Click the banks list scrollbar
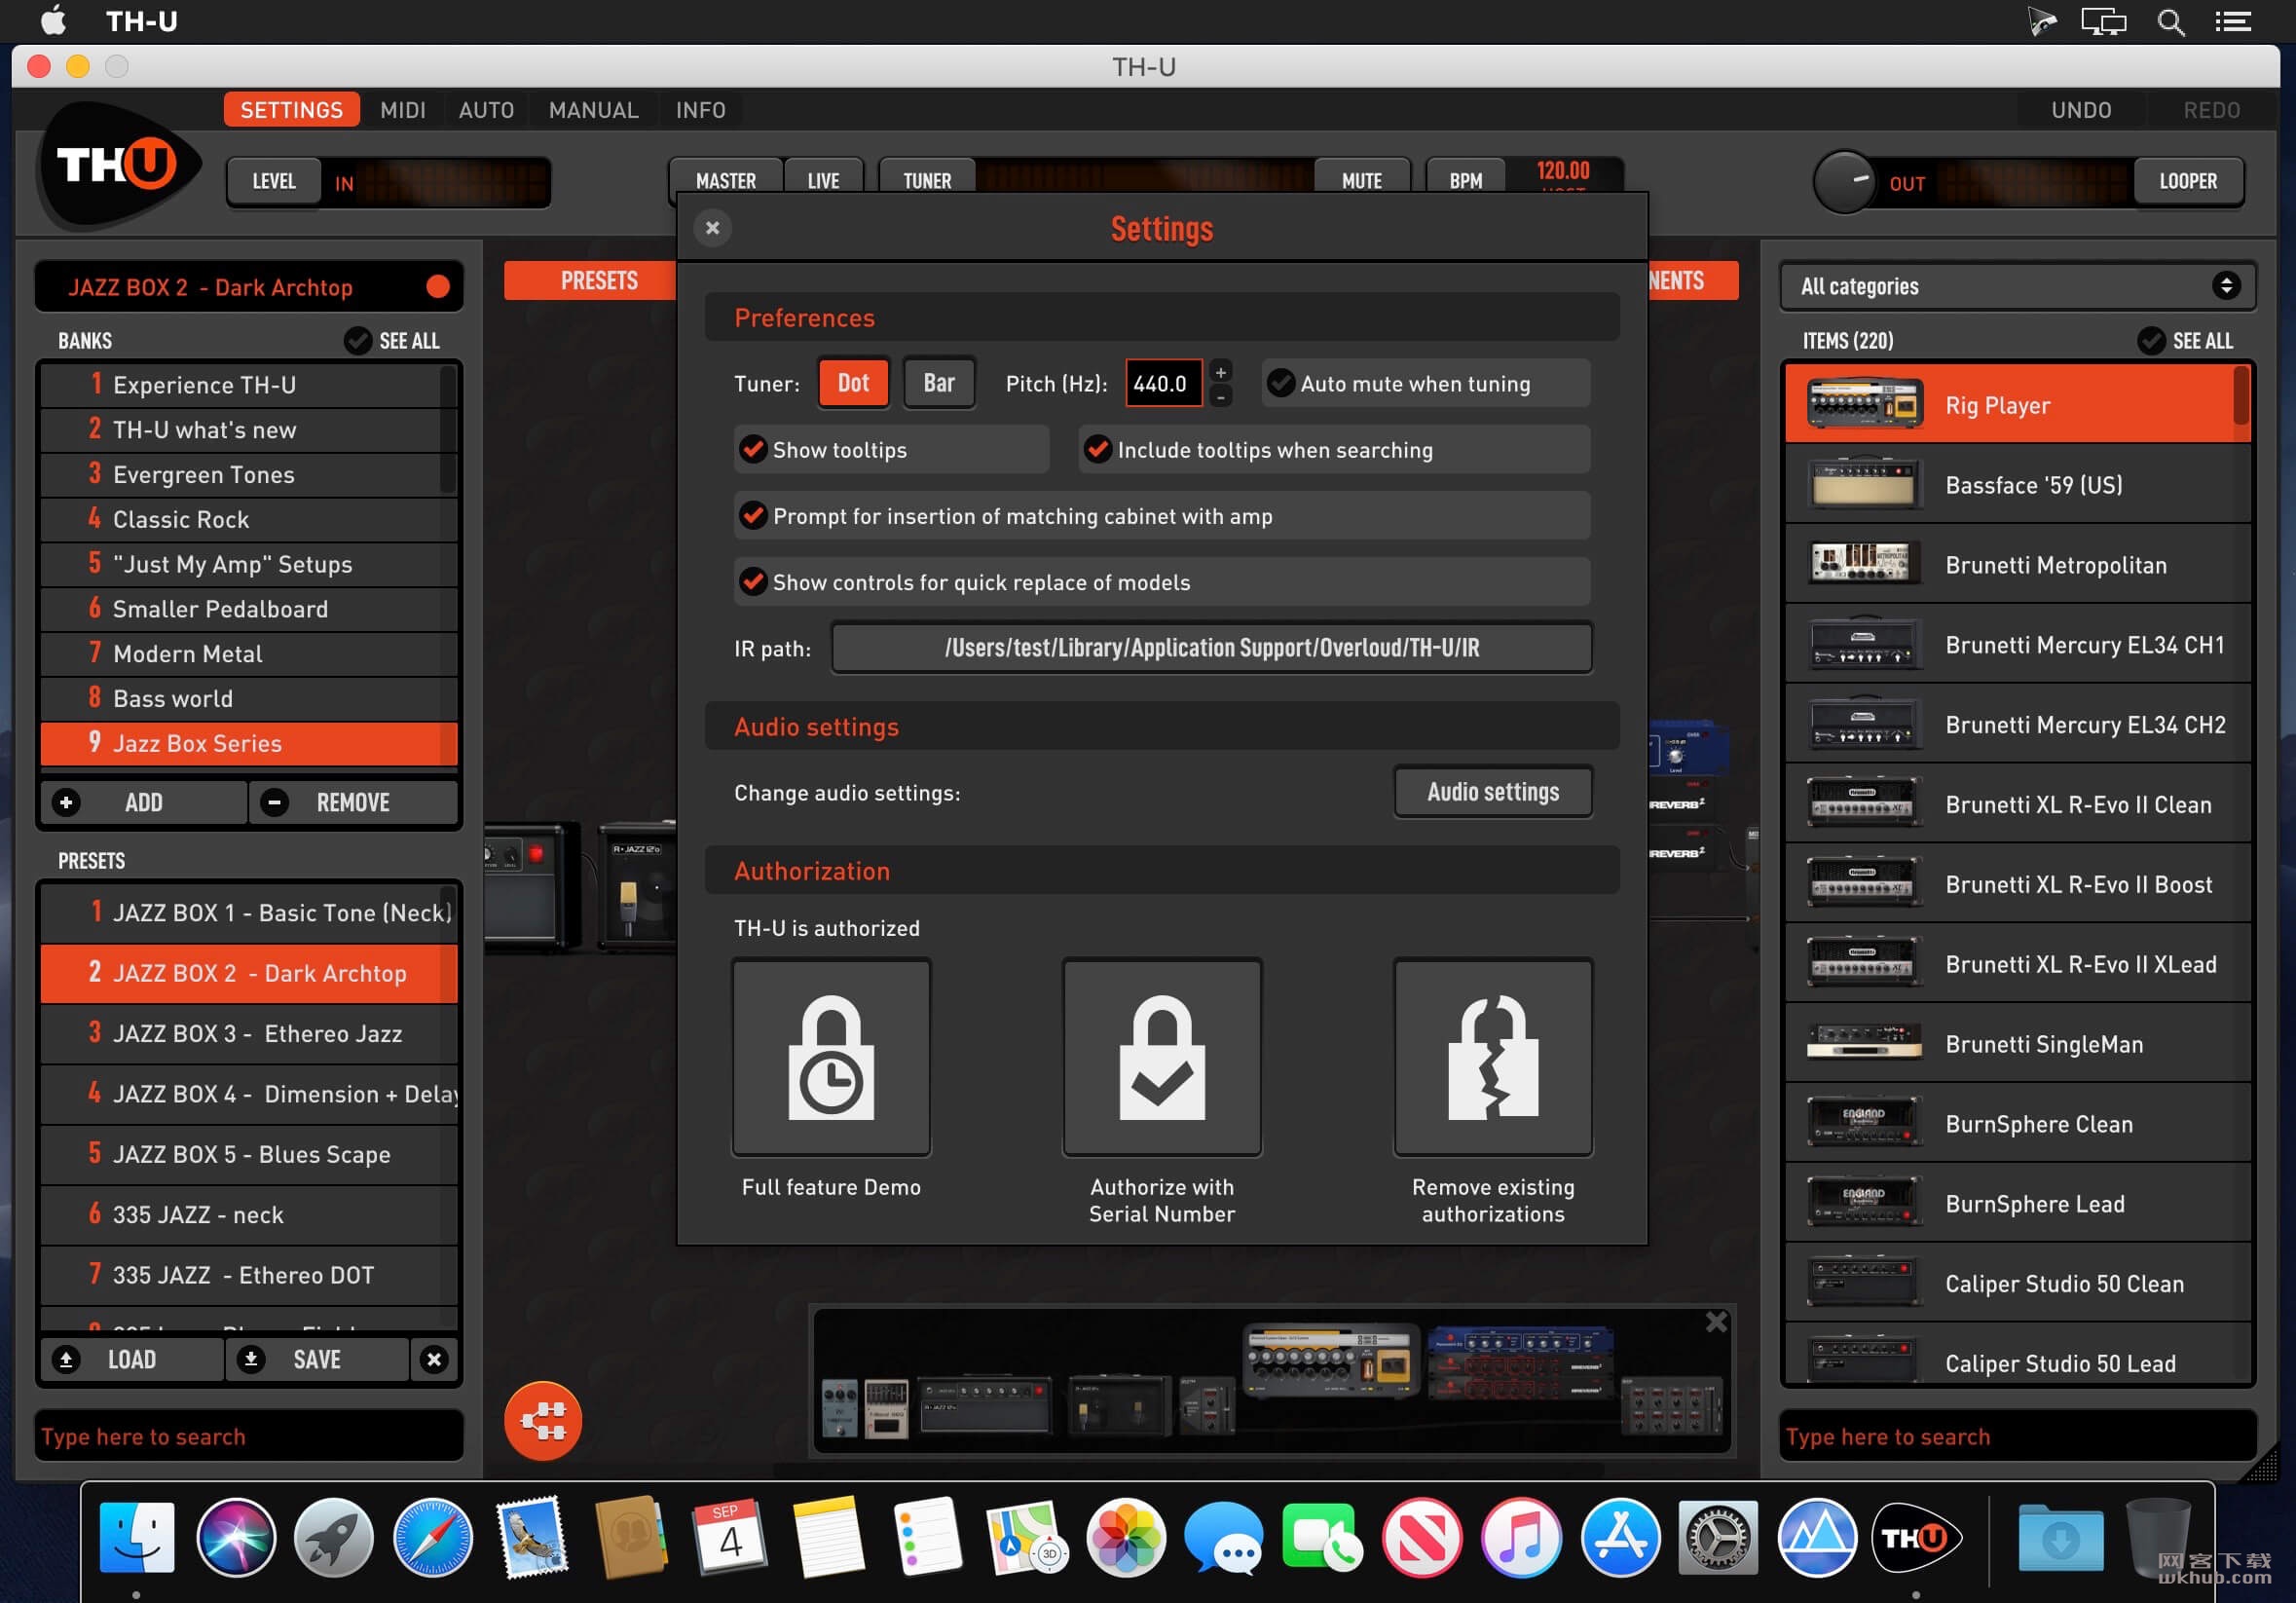Screen dimensions: 2296x1603 (448, 430)
